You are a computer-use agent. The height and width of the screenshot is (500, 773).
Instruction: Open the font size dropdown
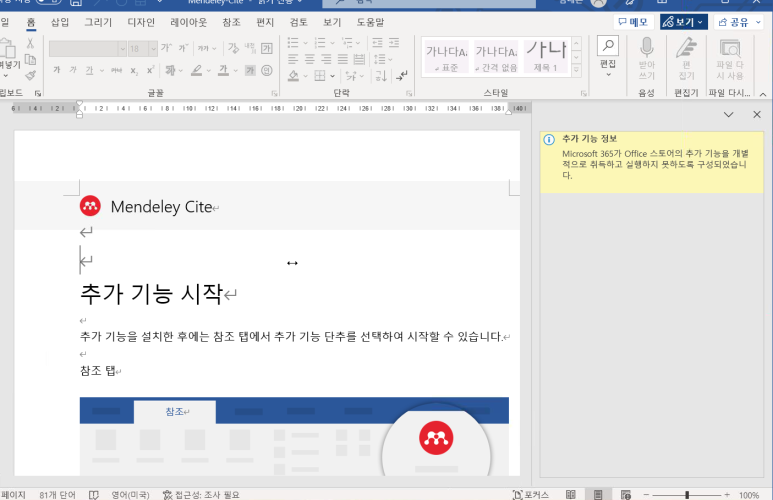coord(153,48)
